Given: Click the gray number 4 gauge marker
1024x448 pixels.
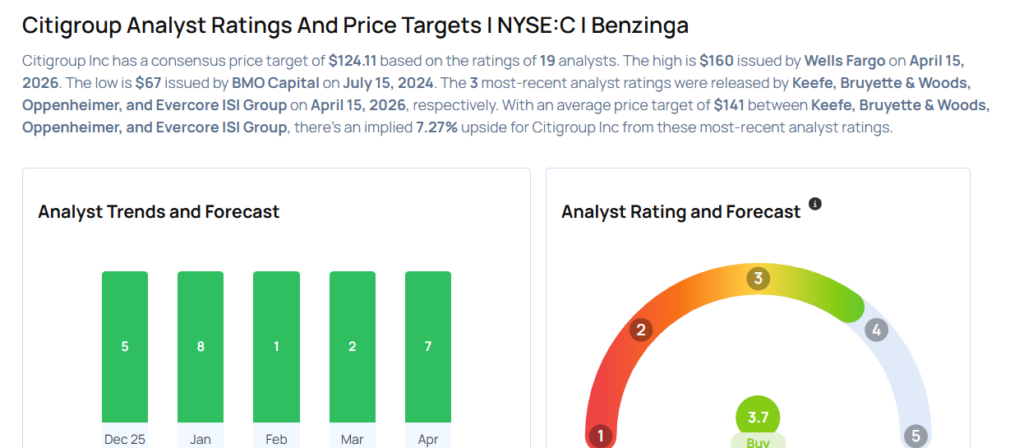Looking at the screenshot, I should click(x=876, y=329).
